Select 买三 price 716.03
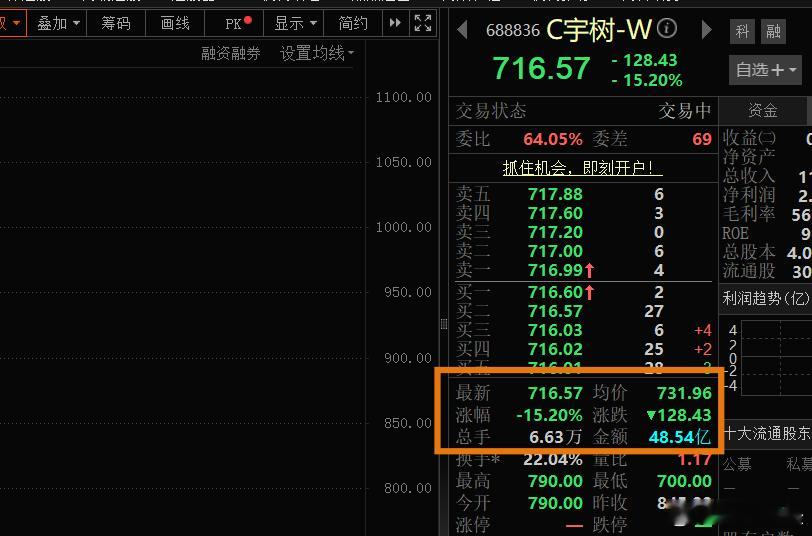 click(555, 330)
